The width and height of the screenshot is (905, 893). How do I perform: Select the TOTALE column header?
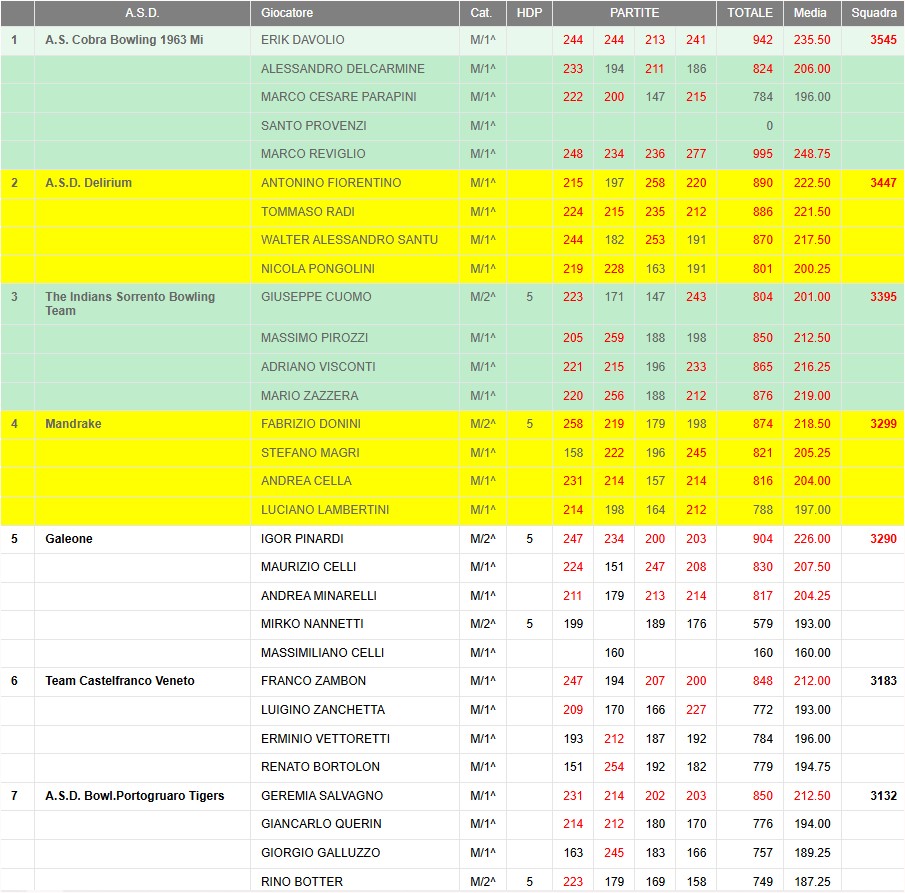point(750,13)
